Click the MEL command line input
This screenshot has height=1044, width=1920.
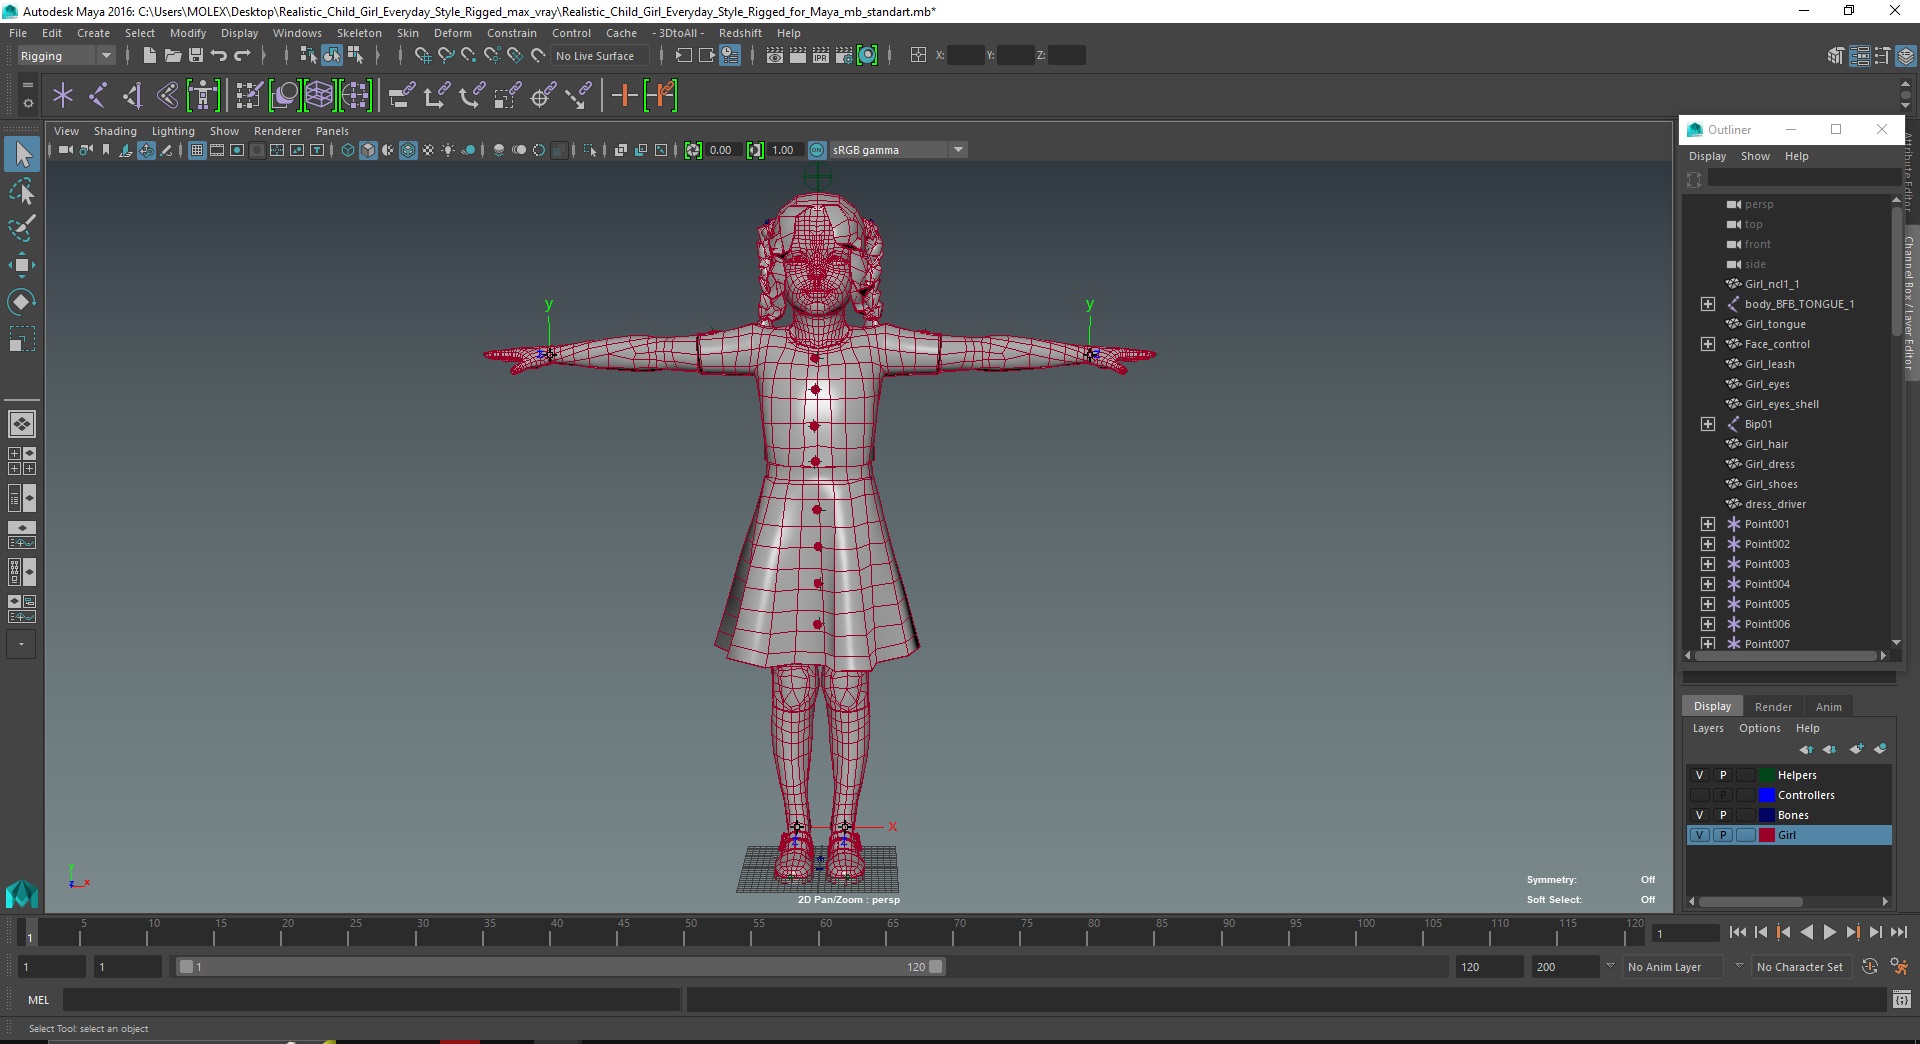click(371, 999)
